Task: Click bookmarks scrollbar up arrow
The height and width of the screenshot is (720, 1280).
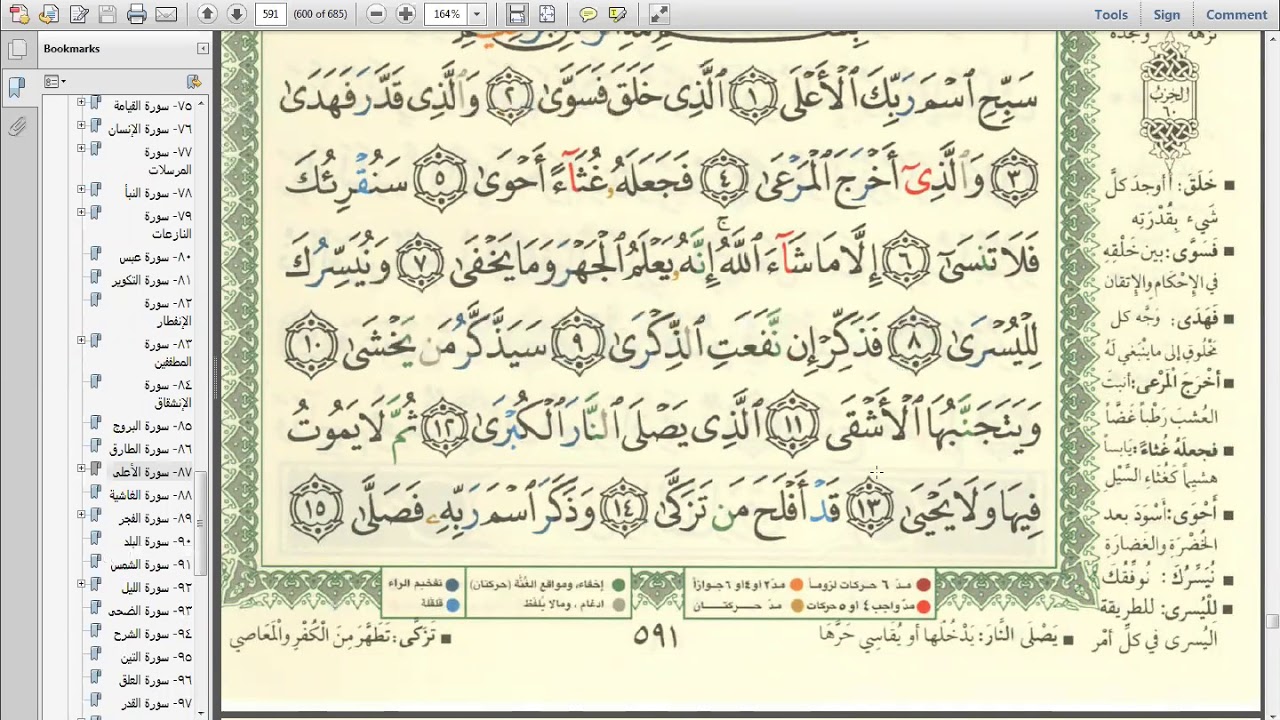Action: tap(201, 104)
